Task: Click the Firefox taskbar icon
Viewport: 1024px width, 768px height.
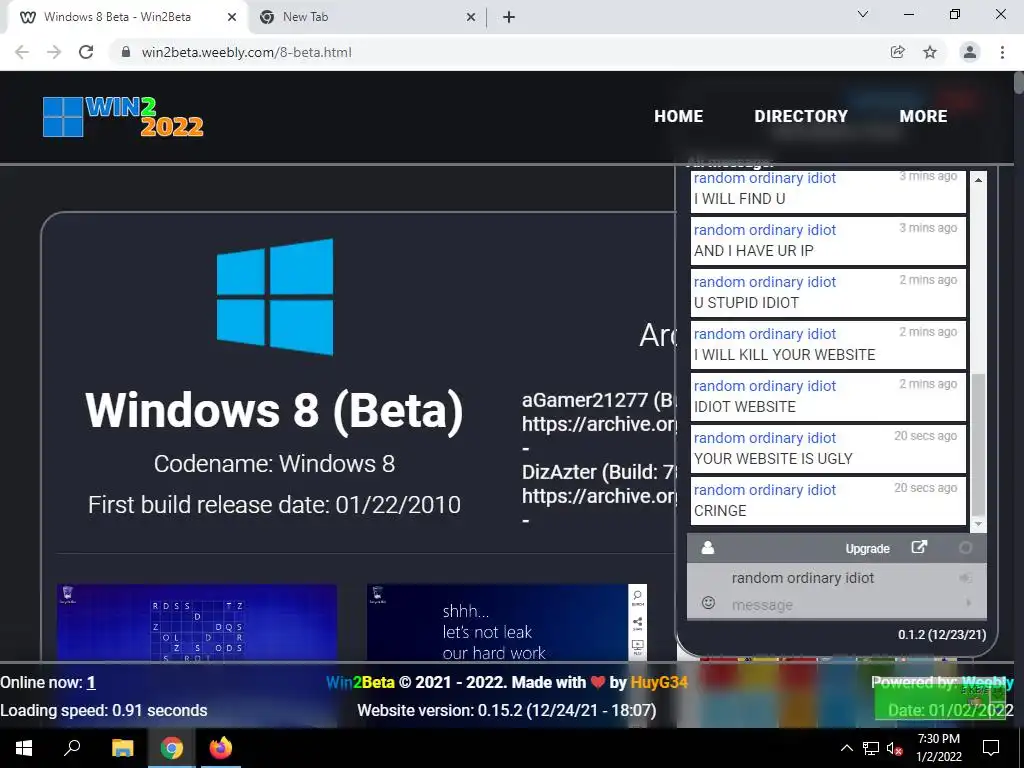Action: click(x=221, y=748)
